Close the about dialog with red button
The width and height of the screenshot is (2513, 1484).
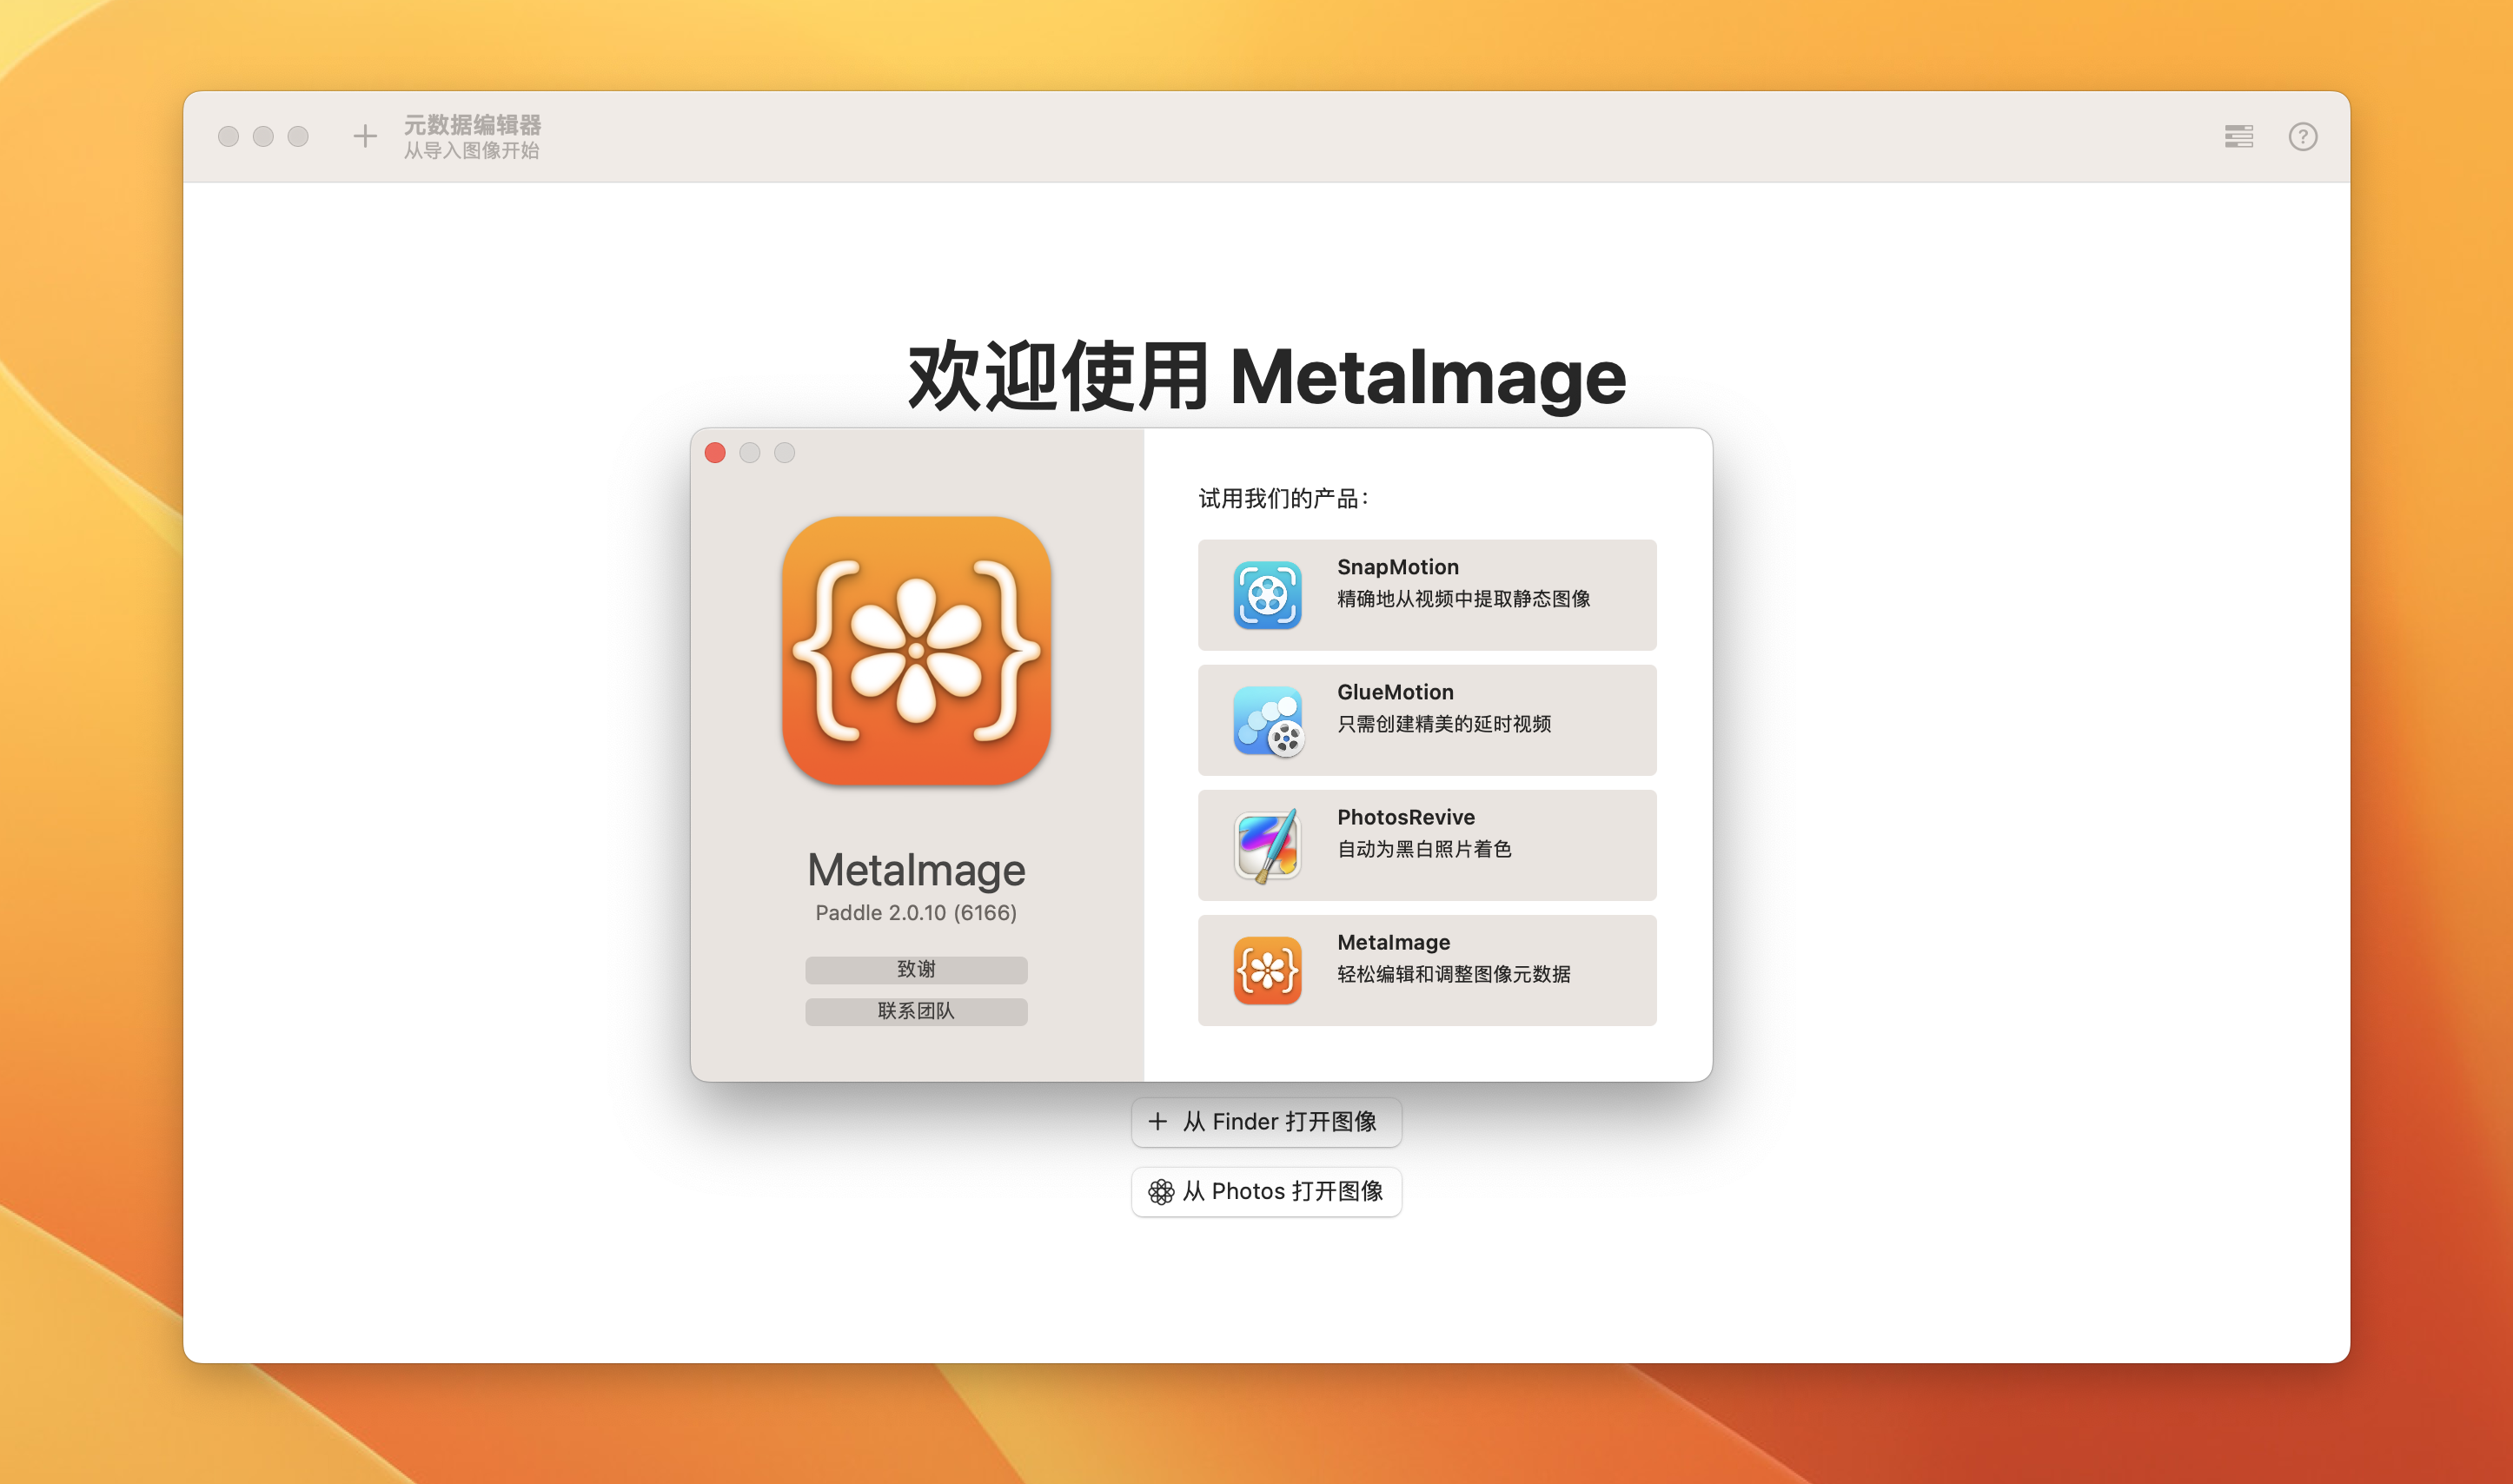715,453
